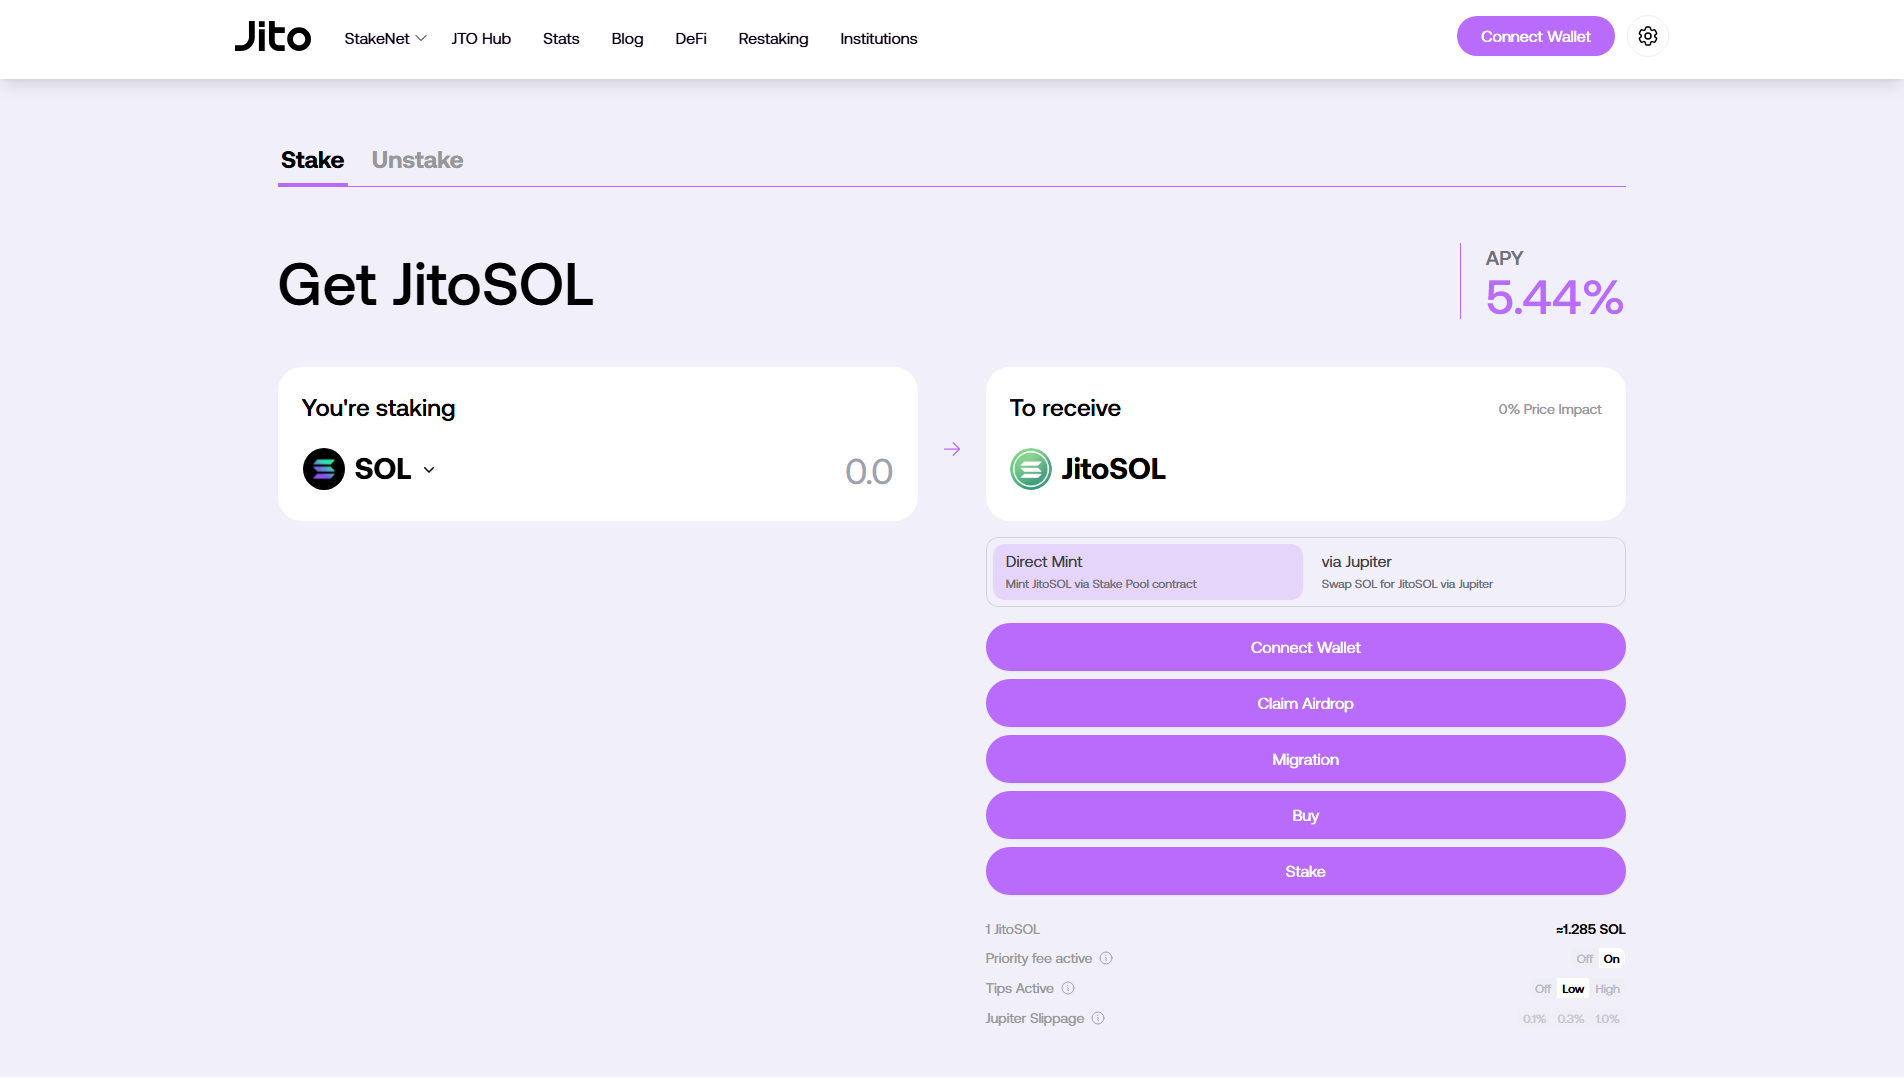Select 0.3% Jupiter slippage

click(x=1570, y=1019)
